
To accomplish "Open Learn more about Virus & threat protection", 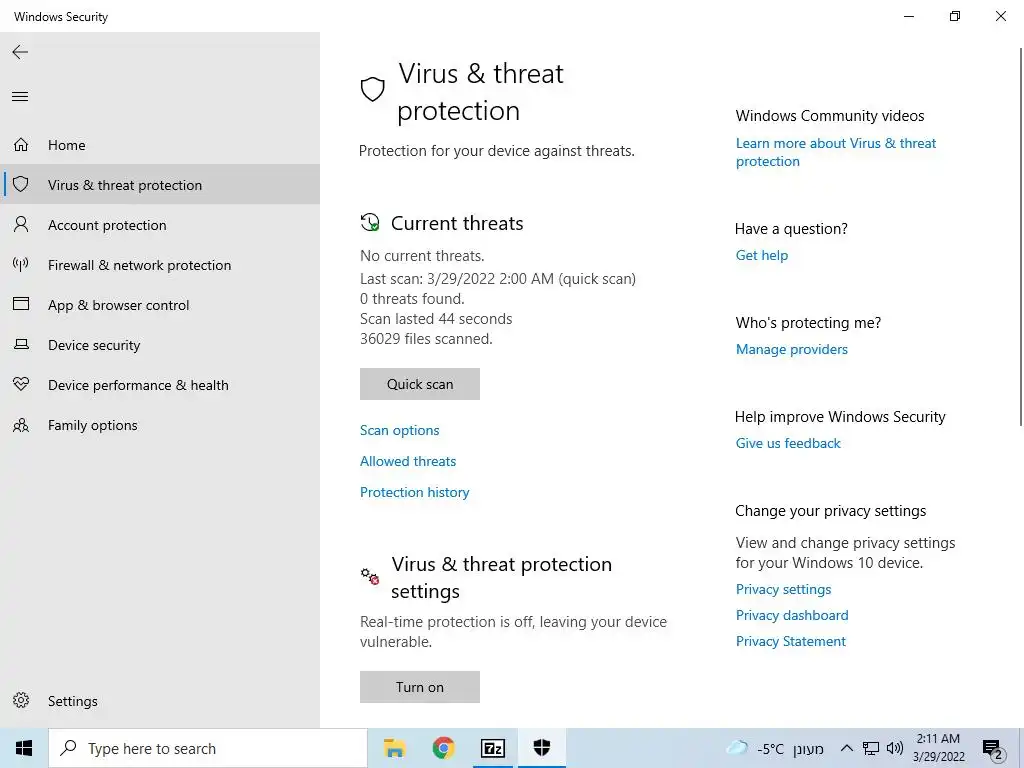I will click(835, 152).
